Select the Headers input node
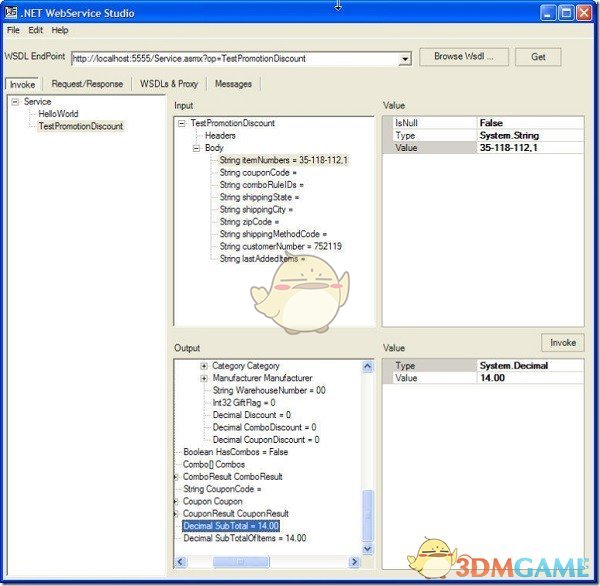This screenshot has width=600, height=586. coord(220,135)
